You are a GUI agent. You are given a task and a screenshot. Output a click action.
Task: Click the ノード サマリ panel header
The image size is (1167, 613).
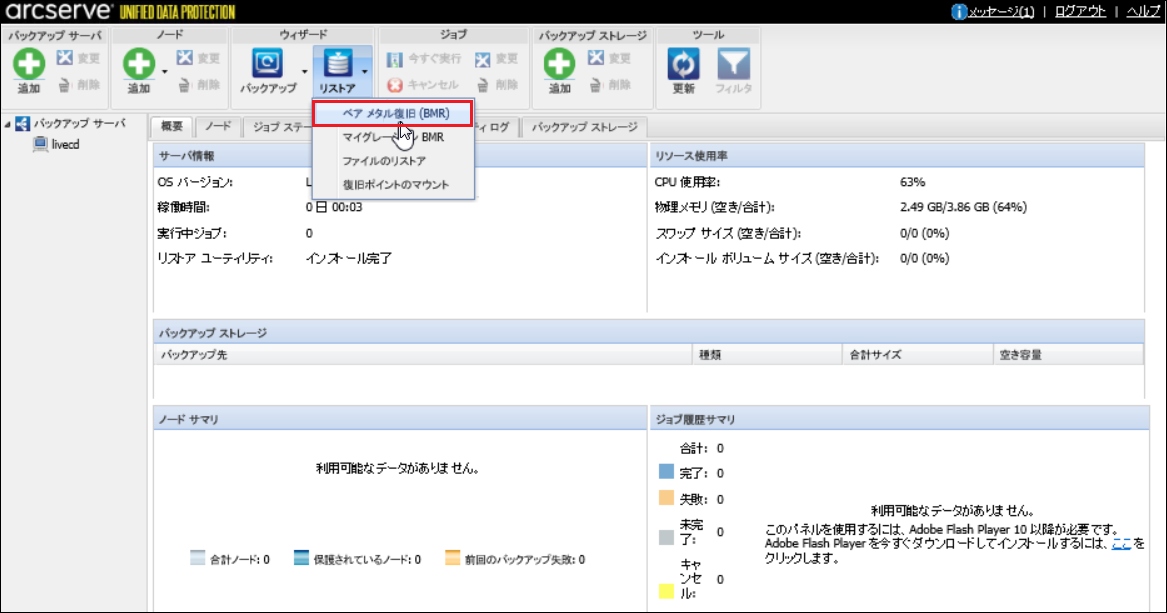(x=400, y=420)
